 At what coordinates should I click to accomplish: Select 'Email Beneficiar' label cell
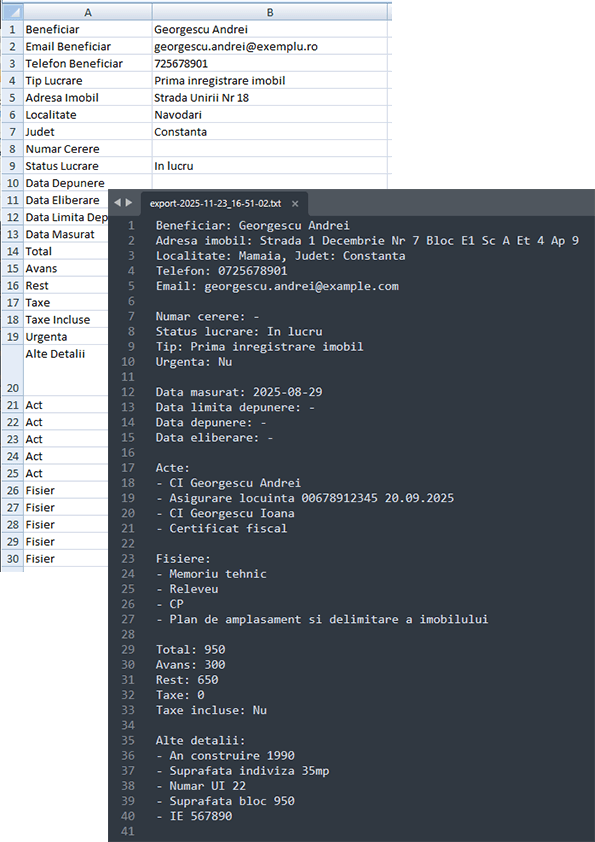pyautogui.click(x=88, y=46)
